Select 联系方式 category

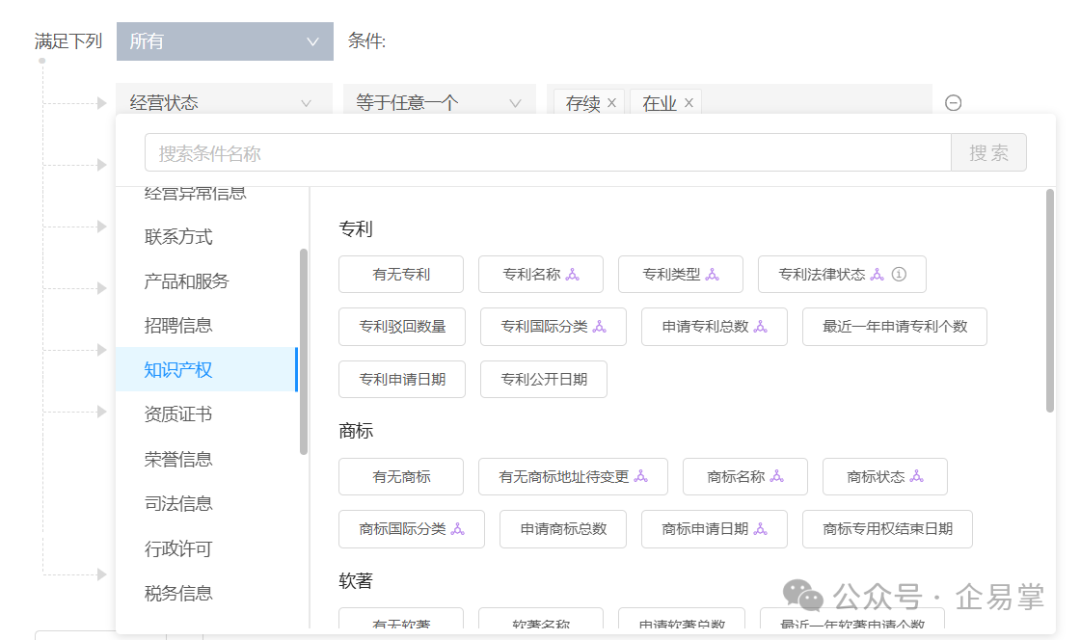pyautogui.click(x=207, y=237)
